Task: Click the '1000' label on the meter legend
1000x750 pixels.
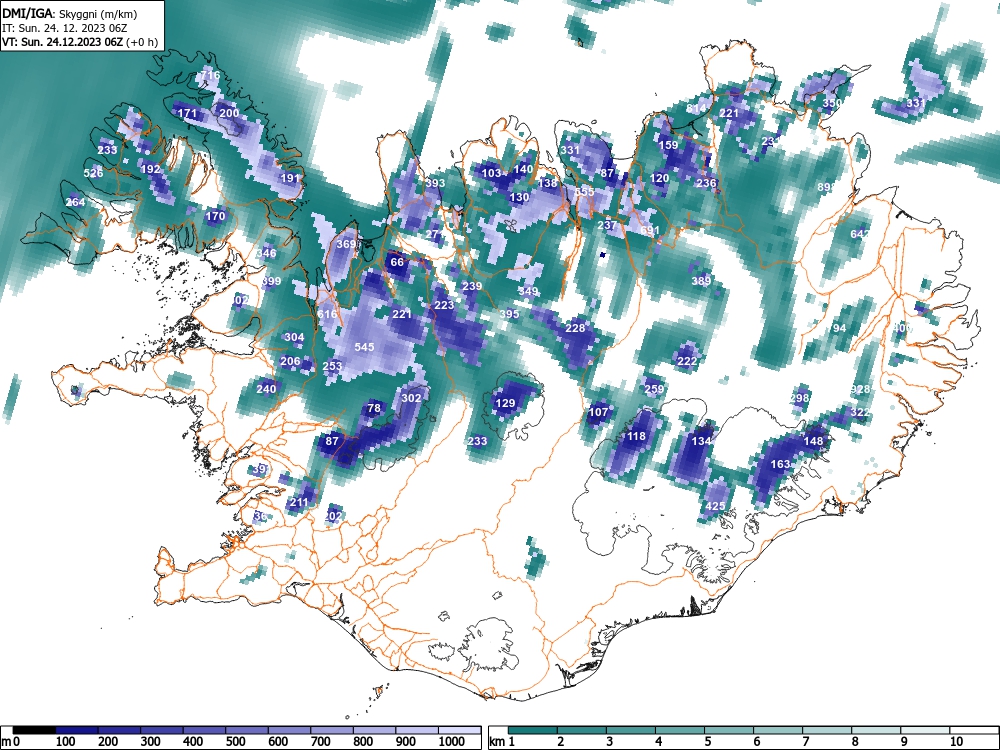Action: pyautogui.click(x=452, y=742)
